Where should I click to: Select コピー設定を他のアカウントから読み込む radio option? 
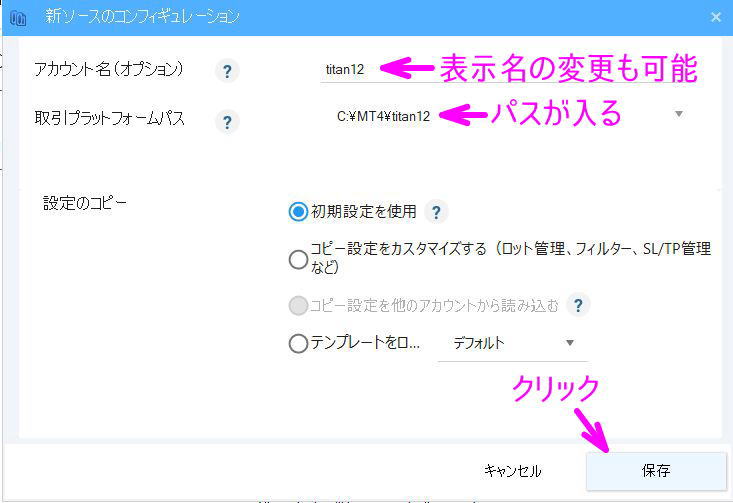298,305
